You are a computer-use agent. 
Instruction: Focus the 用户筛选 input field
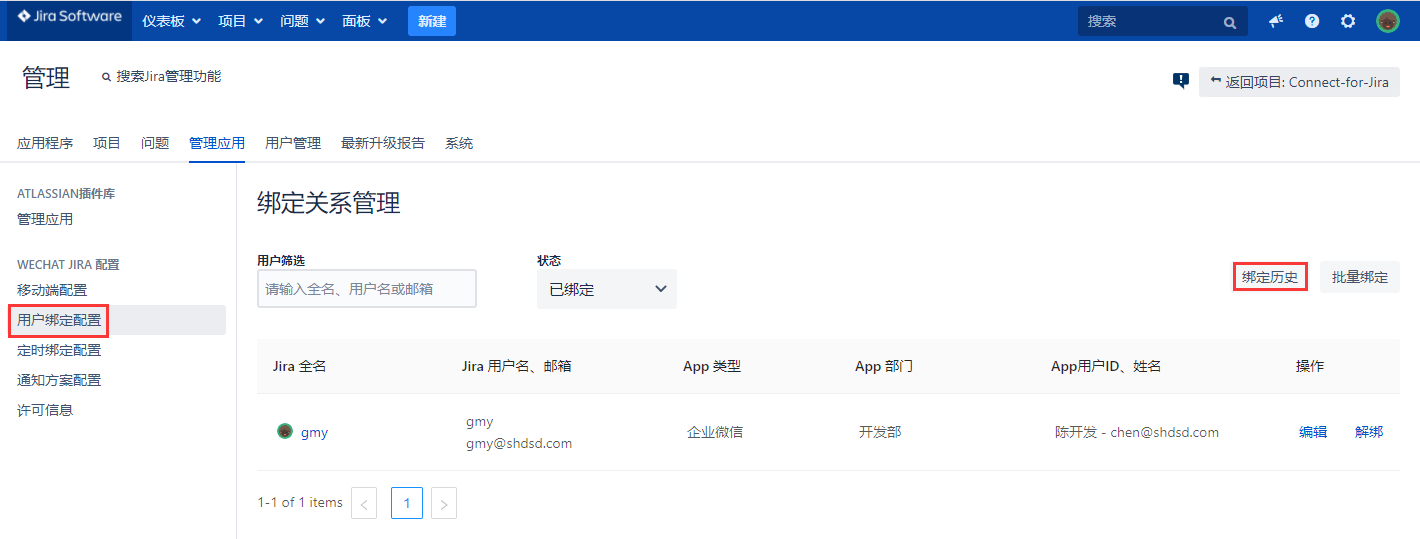tap(366, 289)
